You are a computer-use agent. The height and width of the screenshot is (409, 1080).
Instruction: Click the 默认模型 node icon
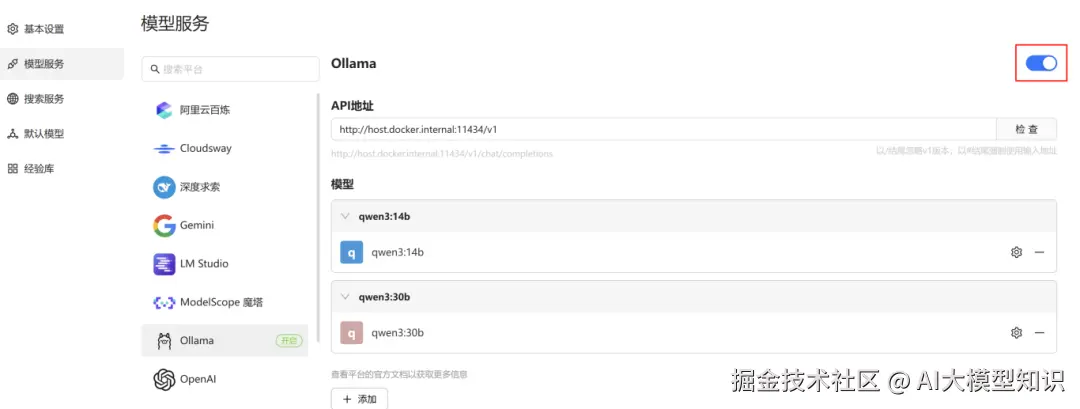pyautogui.click(x=12, y=134)
